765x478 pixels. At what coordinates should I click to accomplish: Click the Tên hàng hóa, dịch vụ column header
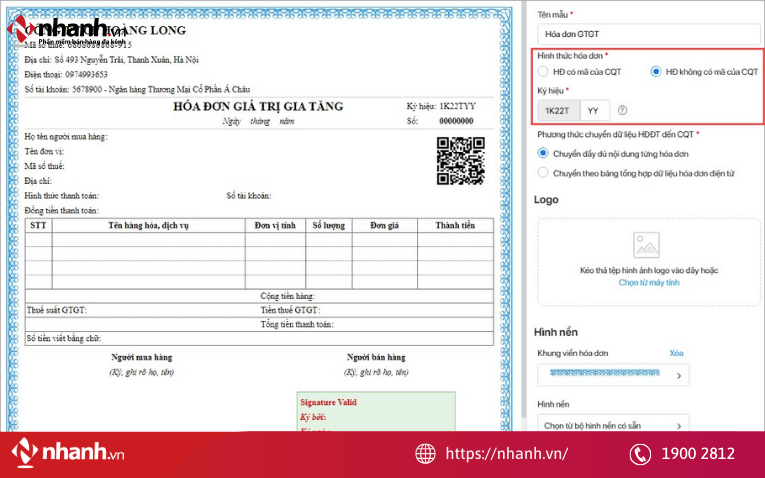coord(148,225)
